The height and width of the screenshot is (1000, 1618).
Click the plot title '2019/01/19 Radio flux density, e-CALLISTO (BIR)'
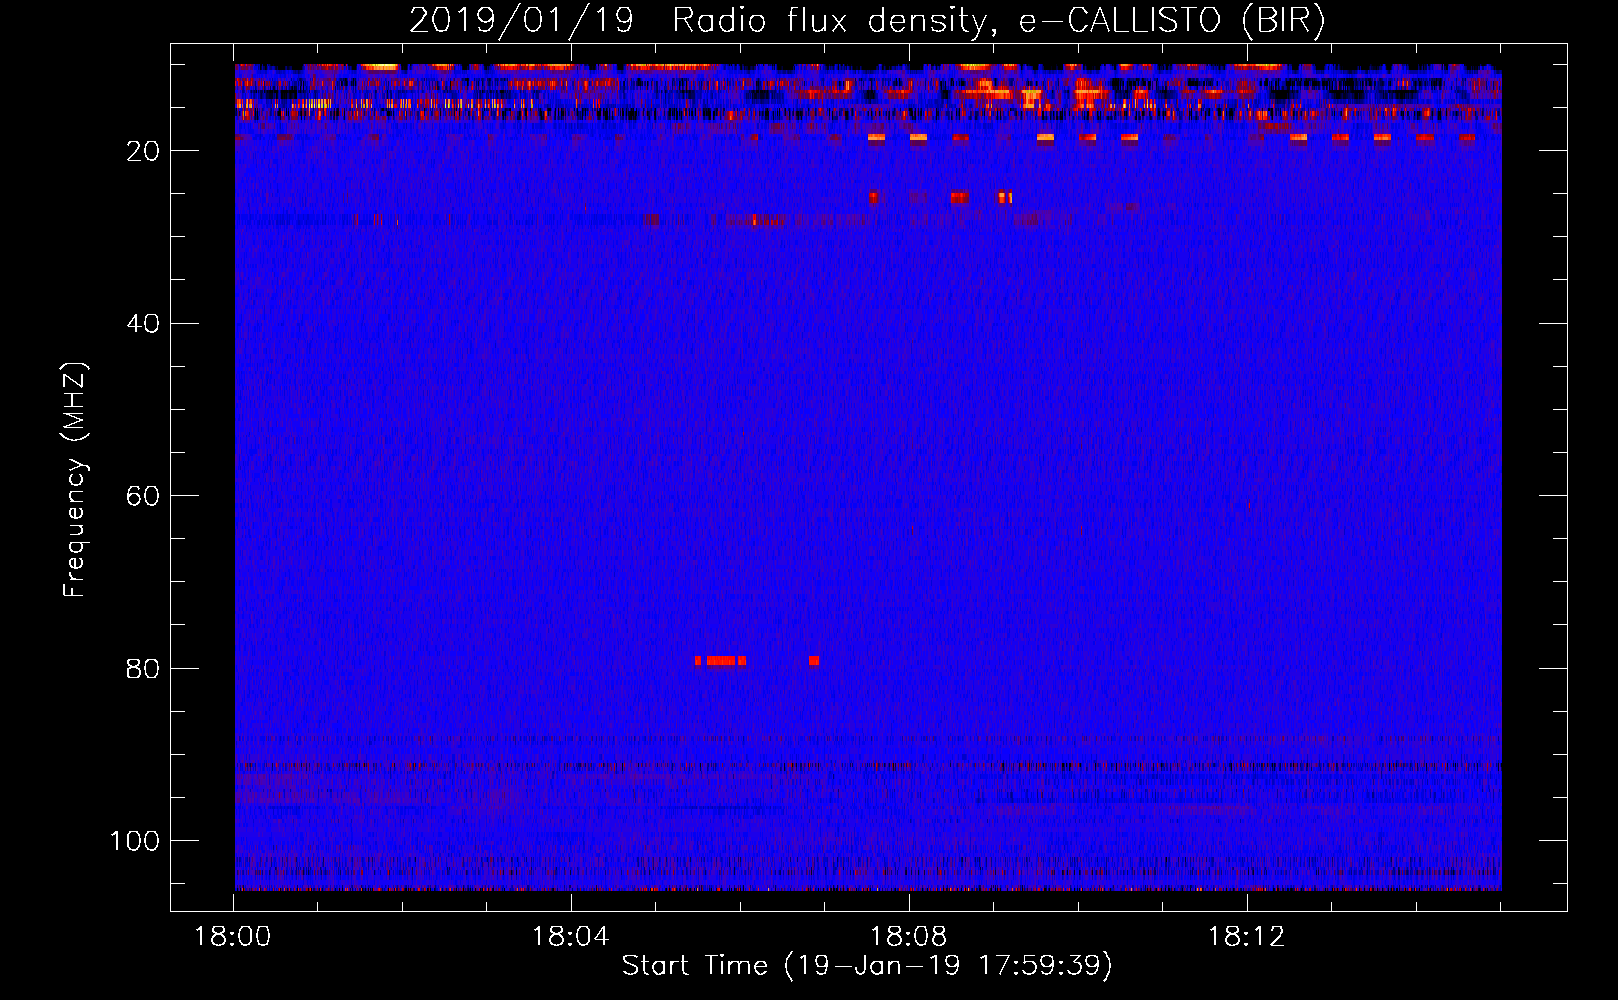(867, 20)
